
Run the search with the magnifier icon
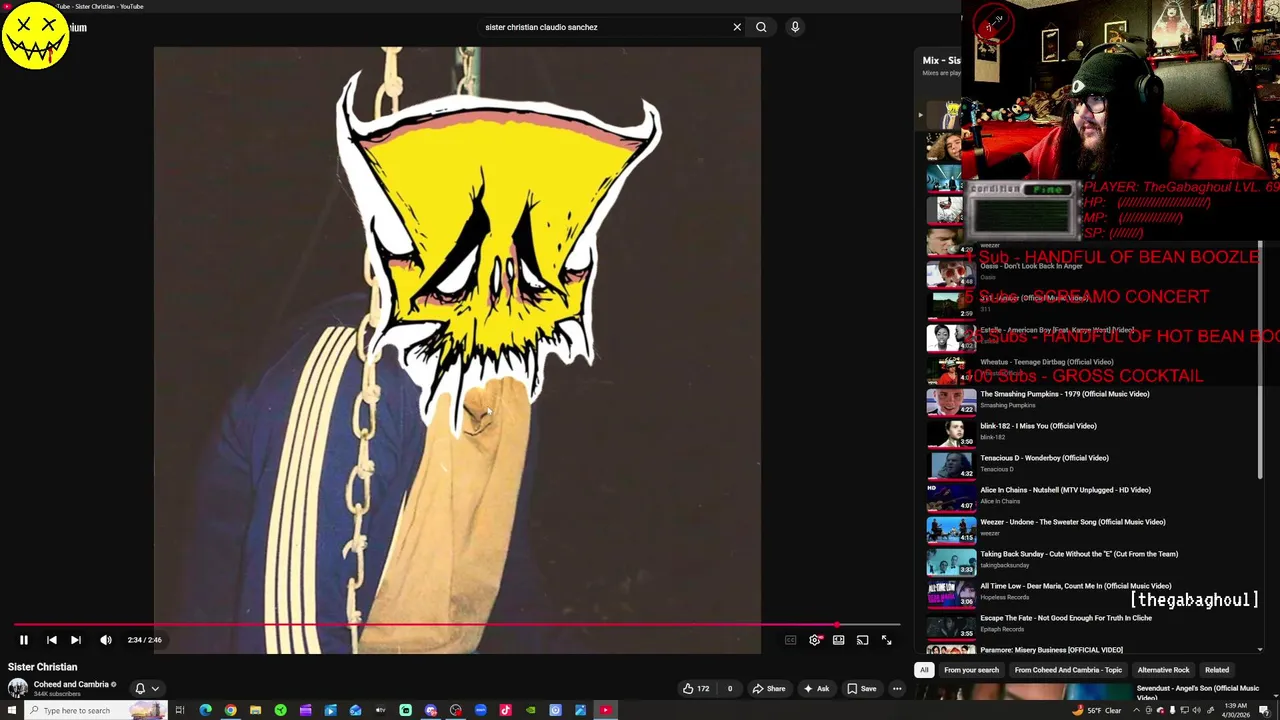[761, 27]
